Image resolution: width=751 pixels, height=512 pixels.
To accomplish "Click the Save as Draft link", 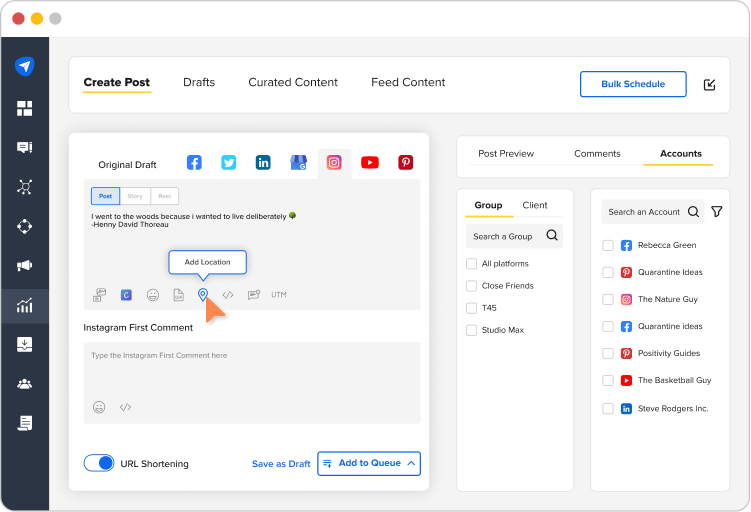I will tap(281, 464).
